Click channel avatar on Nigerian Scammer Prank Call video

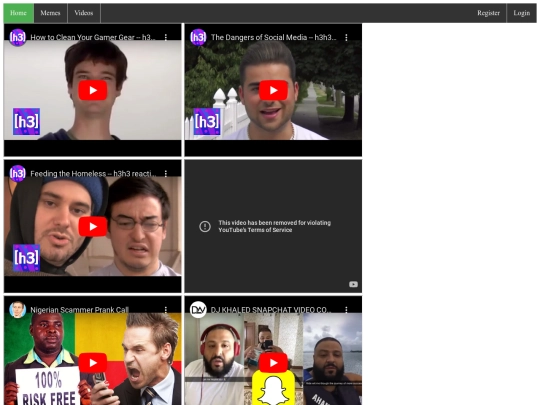click(18, 310)
